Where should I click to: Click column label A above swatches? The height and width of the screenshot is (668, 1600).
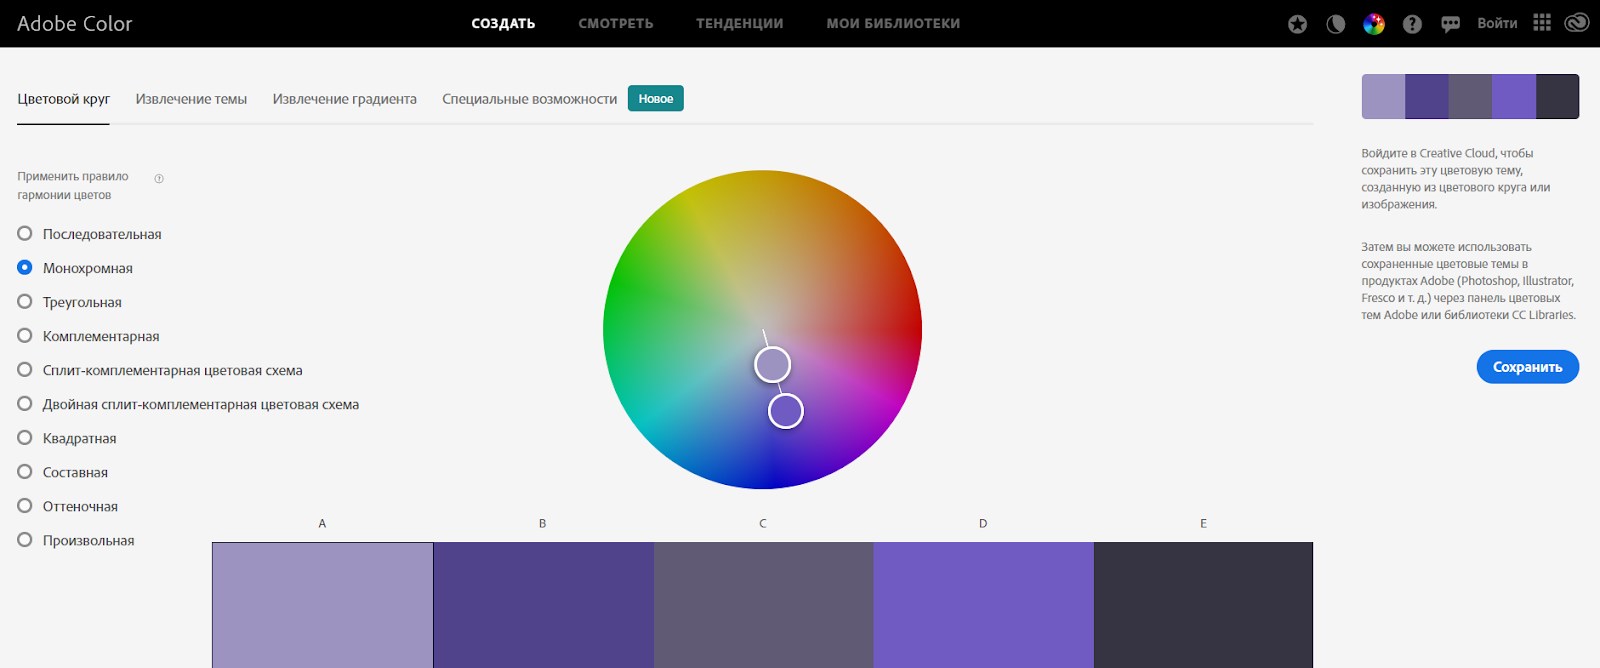pyautogui.click(x=322, y=523)
